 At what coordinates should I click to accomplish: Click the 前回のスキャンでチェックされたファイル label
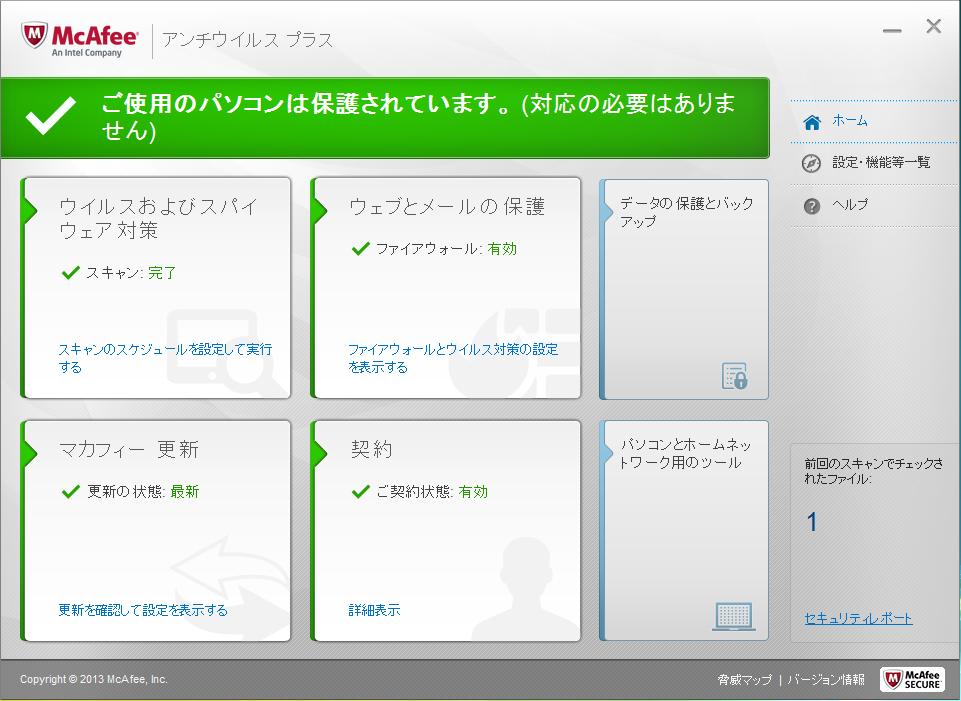(873, 471)
